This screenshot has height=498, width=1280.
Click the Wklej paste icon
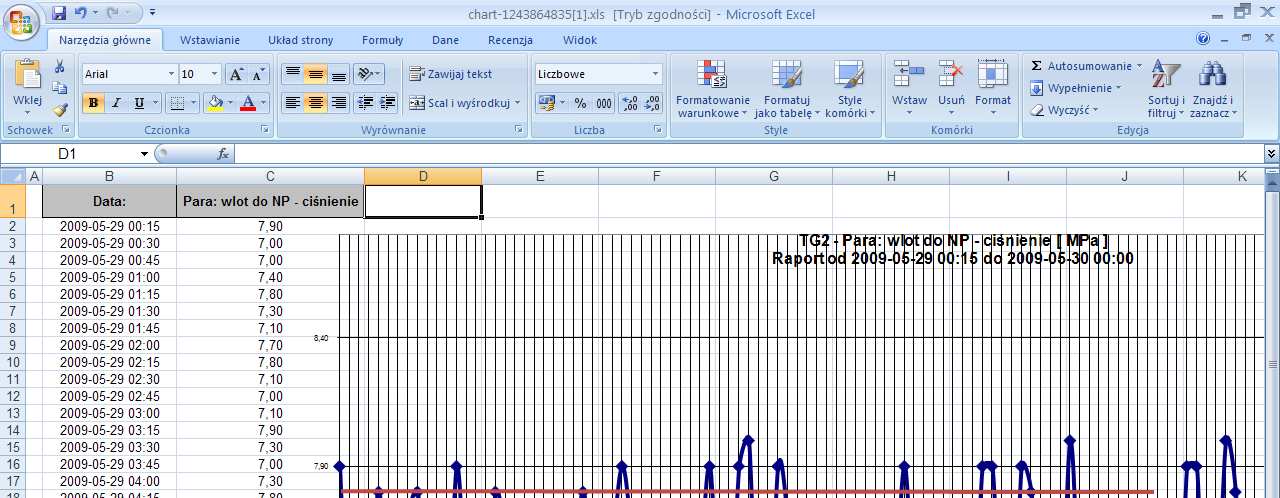tap(27, 75)
